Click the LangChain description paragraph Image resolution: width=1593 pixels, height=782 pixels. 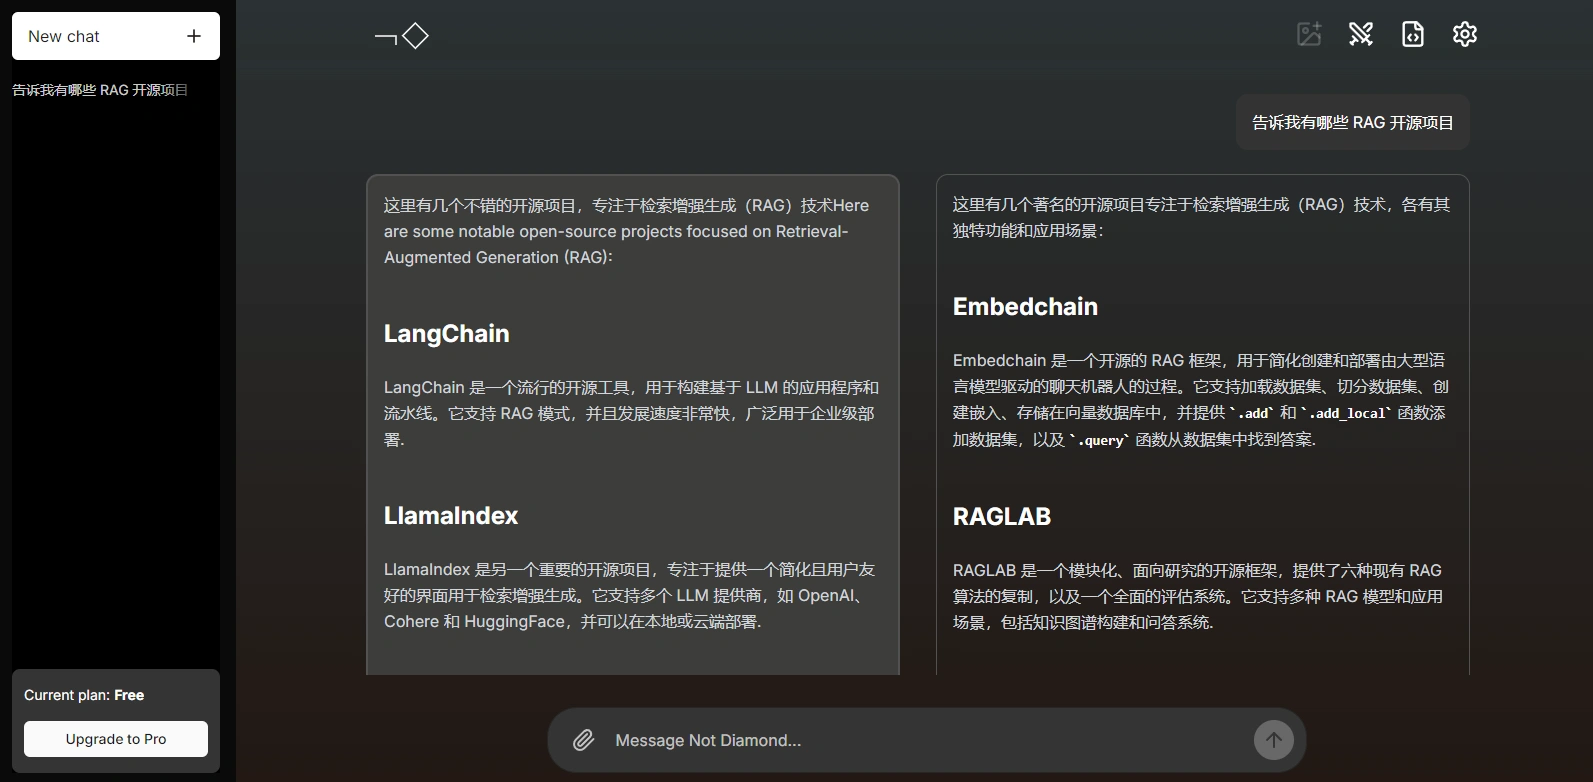click(632, 413)
